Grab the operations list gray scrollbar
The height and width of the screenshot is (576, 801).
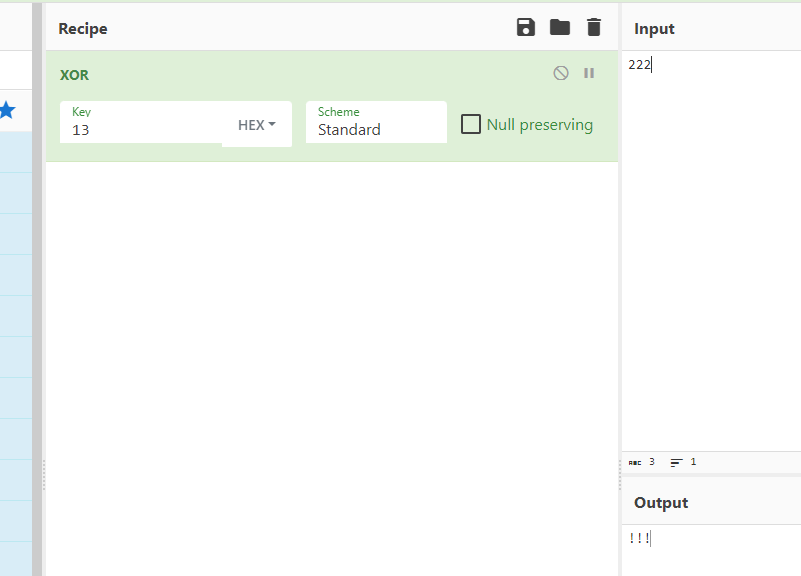(x=37, y=289)
